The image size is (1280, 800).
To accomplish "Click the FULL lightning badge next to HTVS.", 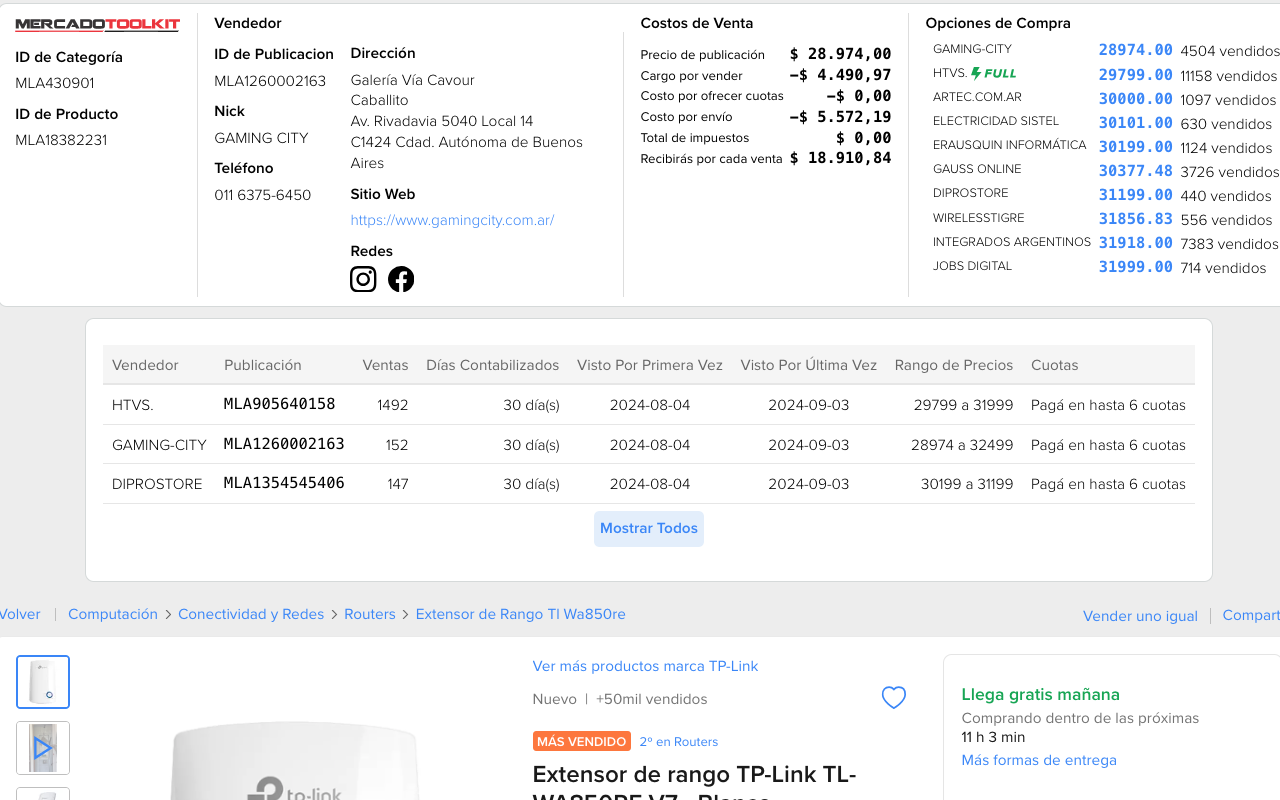I will point(994,73).
